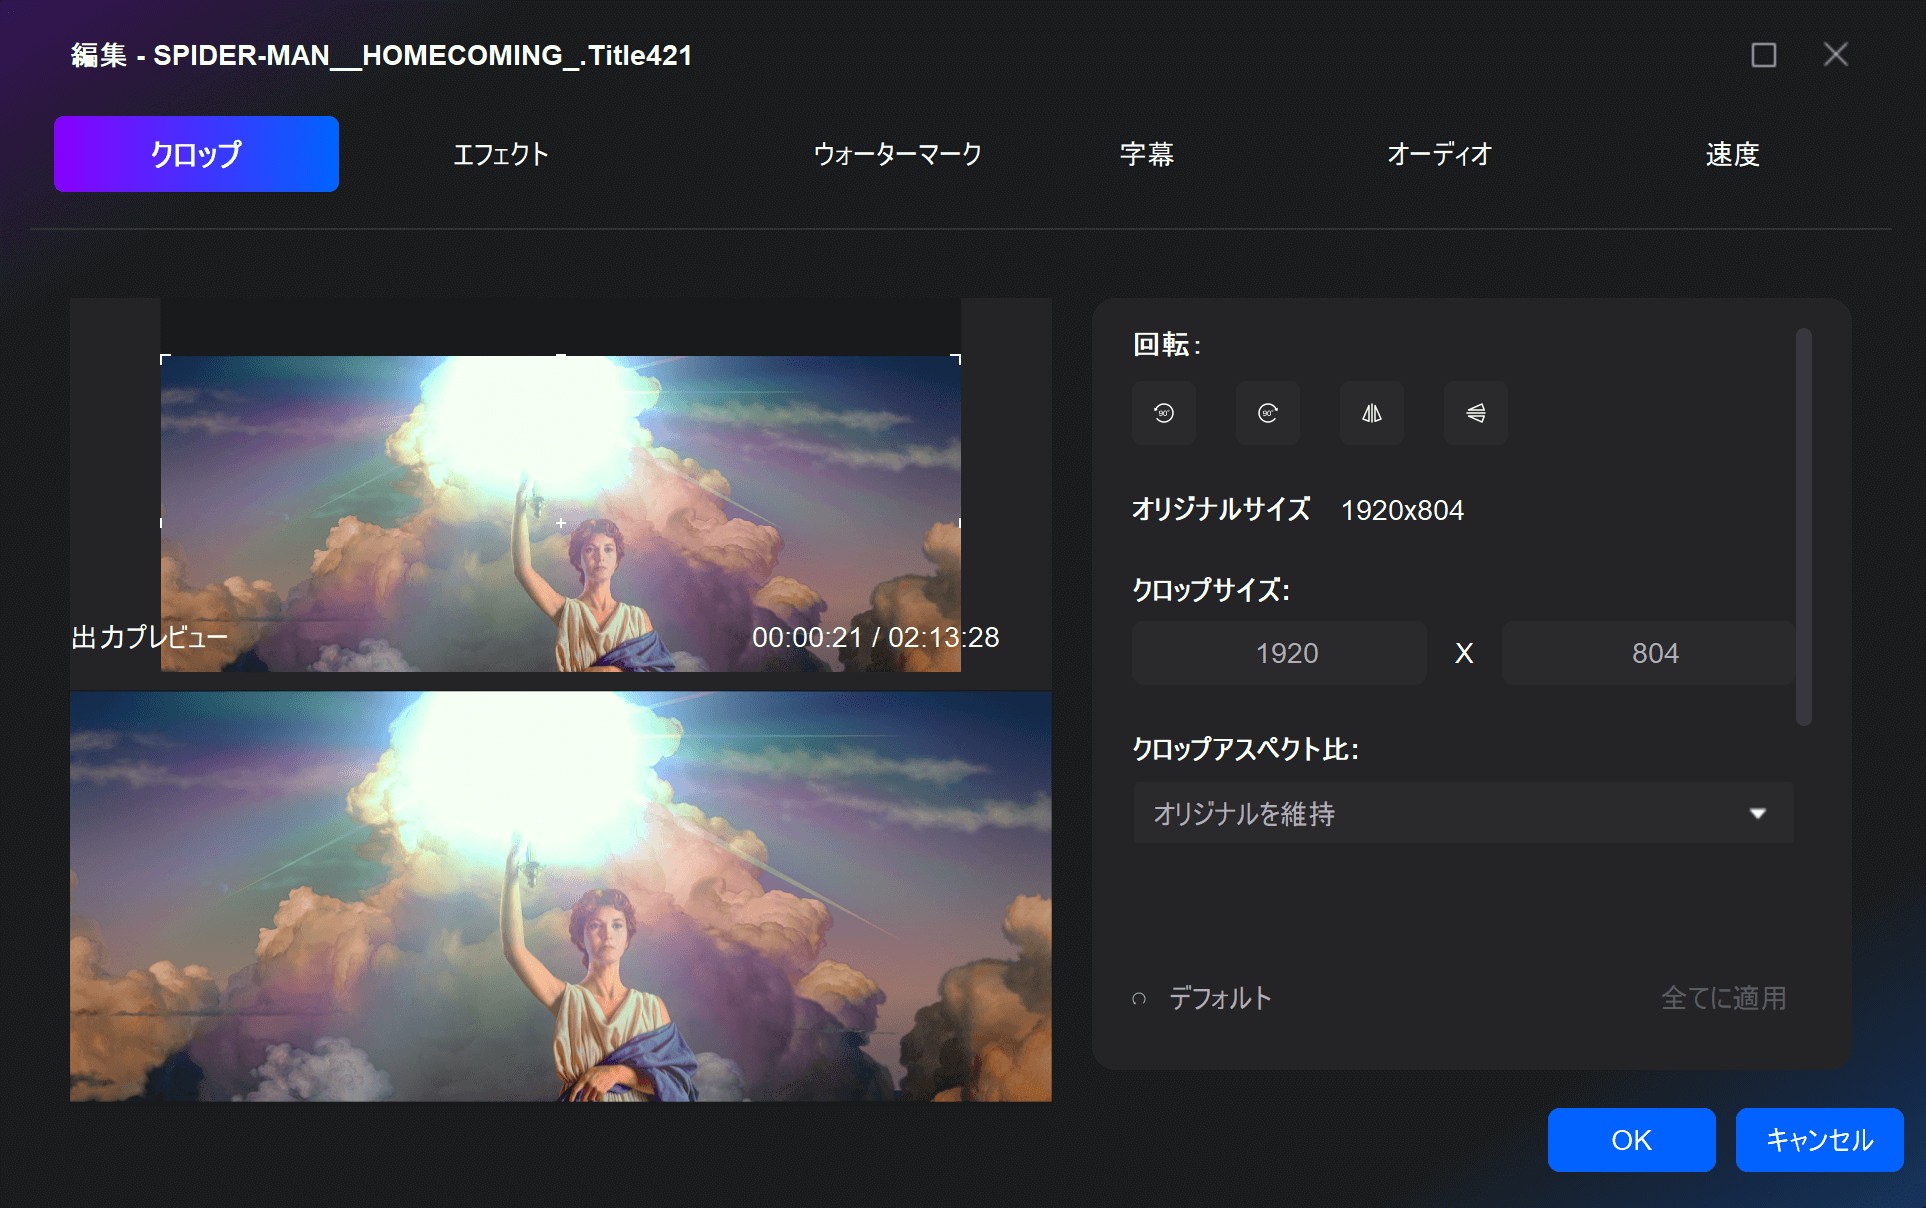Confirm edits with the OK button
Screen dimensions: 1926x1208
[1632, 1140]
